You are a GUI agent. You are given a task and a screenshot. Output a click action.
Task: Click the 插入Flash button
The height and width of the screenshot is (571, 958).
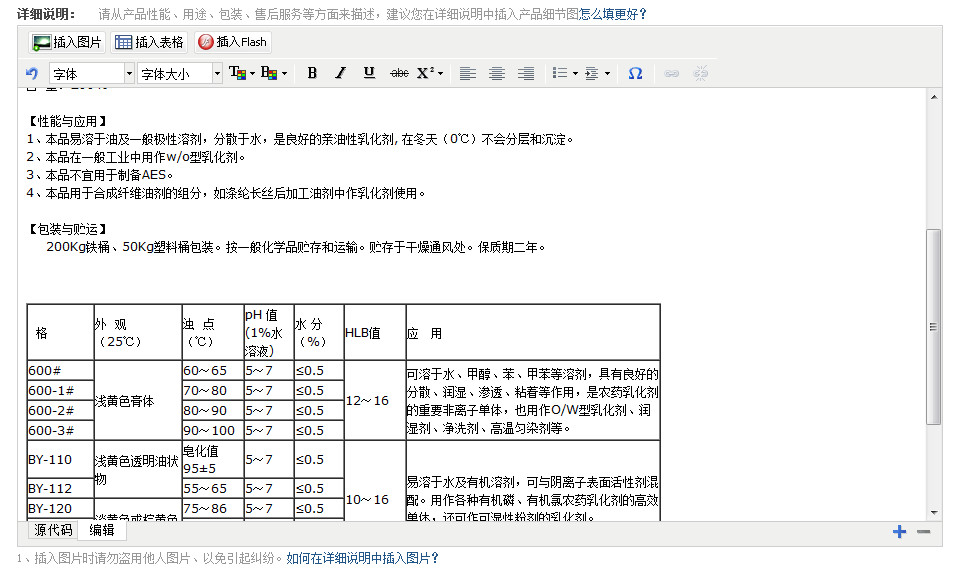click(x=232, y=42)
